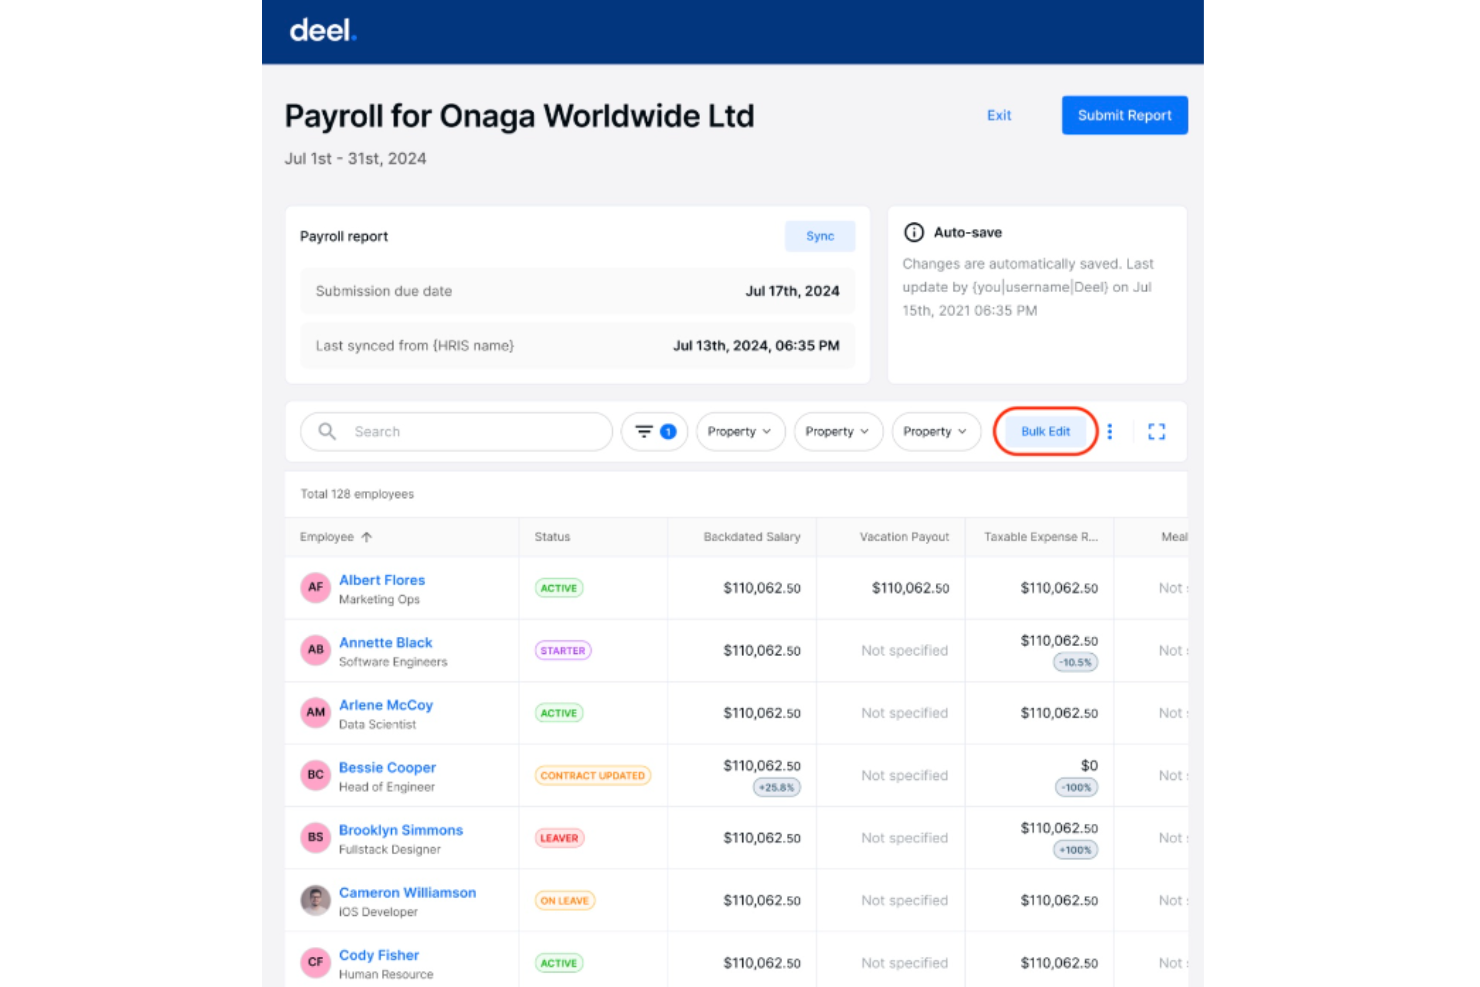Open Albert Flores employee link
The image size is (1480, 987).
coord(382,580)
